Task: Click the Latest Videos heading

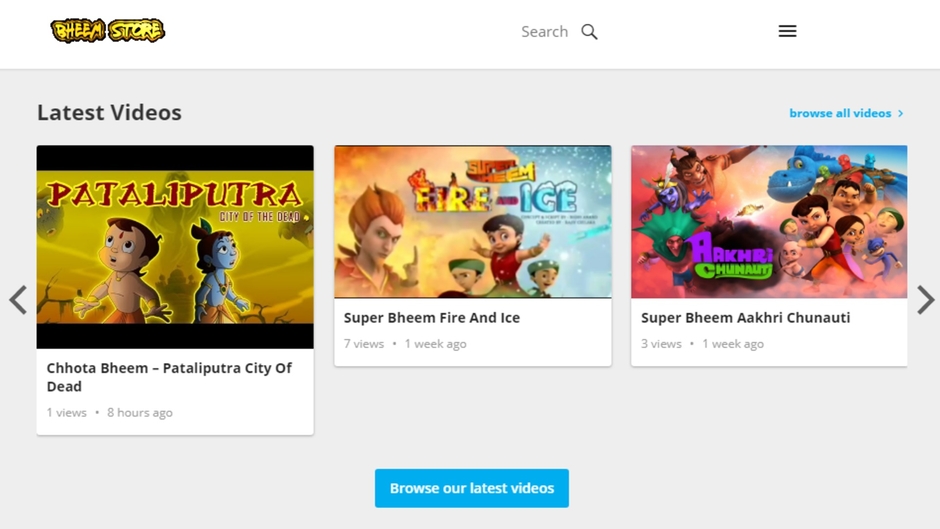Action: tap(109, 113)
